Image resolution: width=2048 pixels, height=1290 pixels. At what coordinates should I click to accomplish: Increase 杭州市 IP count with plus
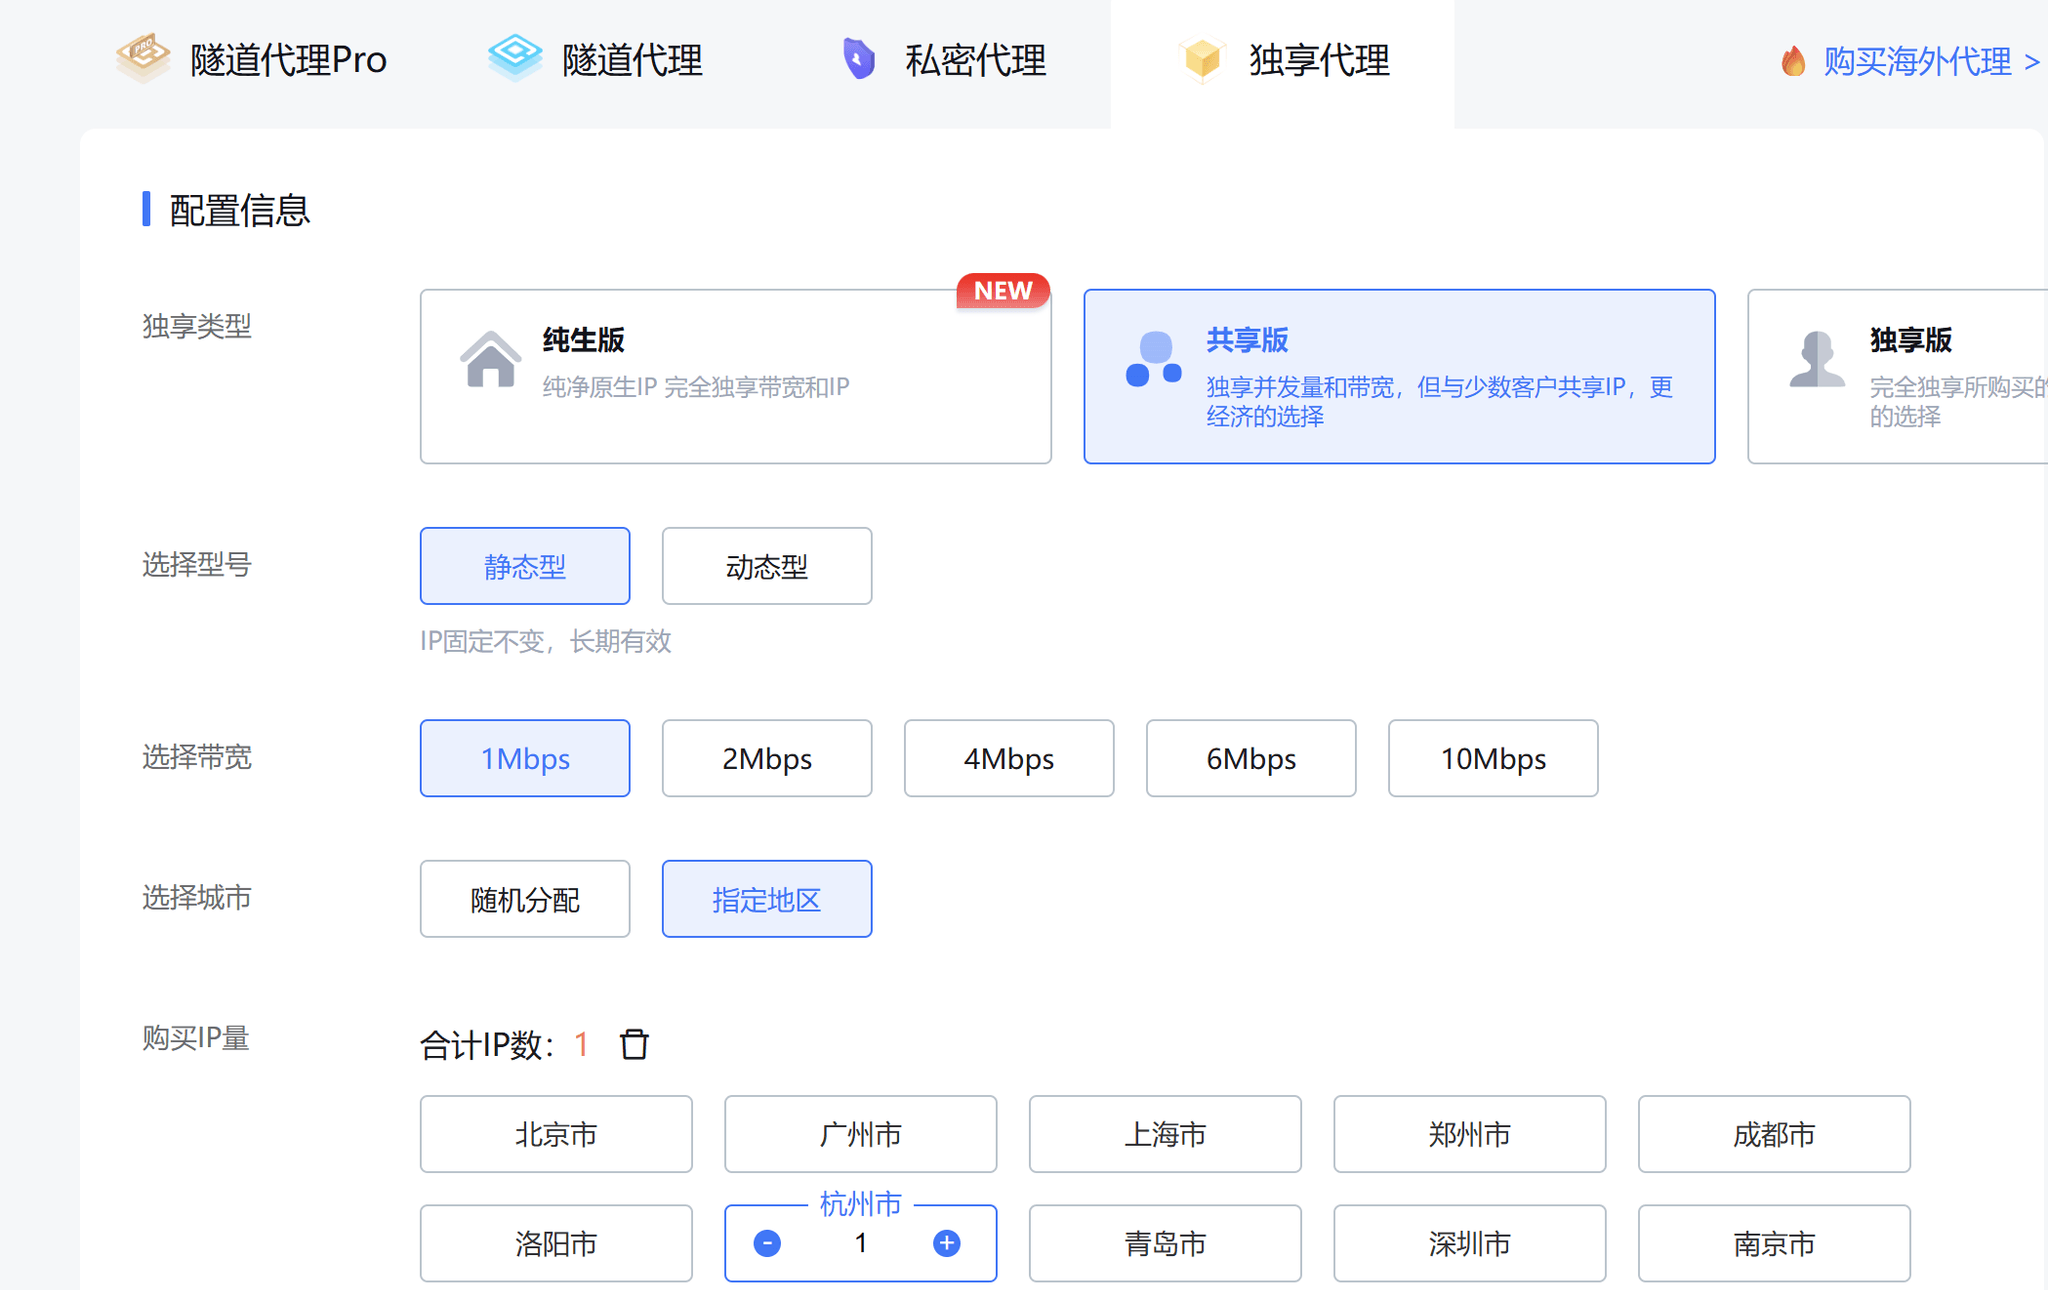click(947, 1243)
